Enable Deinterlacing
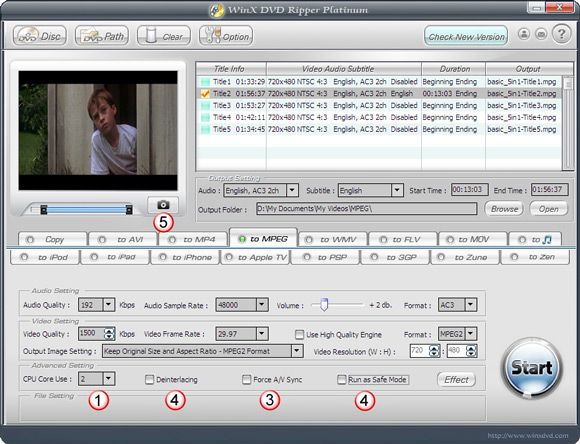This screenshot has height=444, width=580. coord(149,380)
